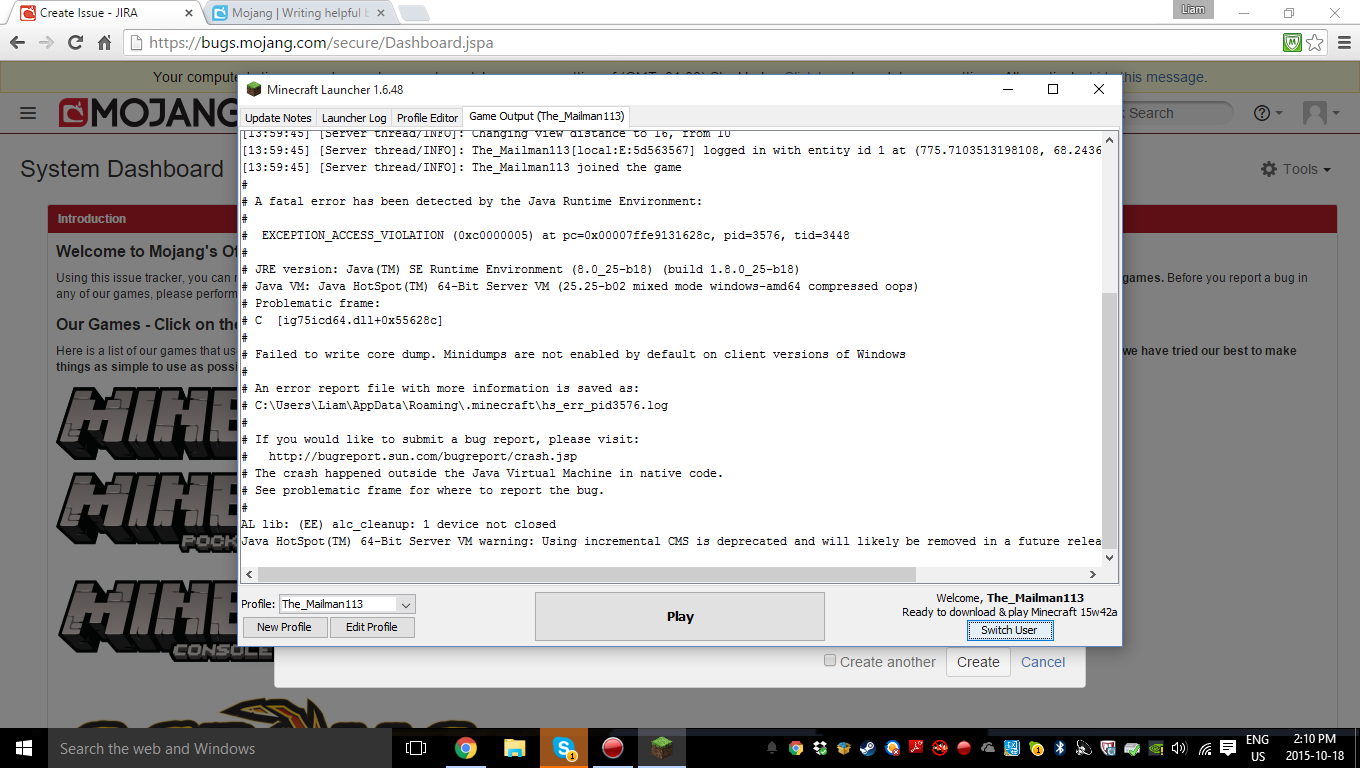Image resolution: width=1360 pixels, height=768 pixels.
Task: Open Wi-Fi network settings in the tray
Action: coord(1205,748)
